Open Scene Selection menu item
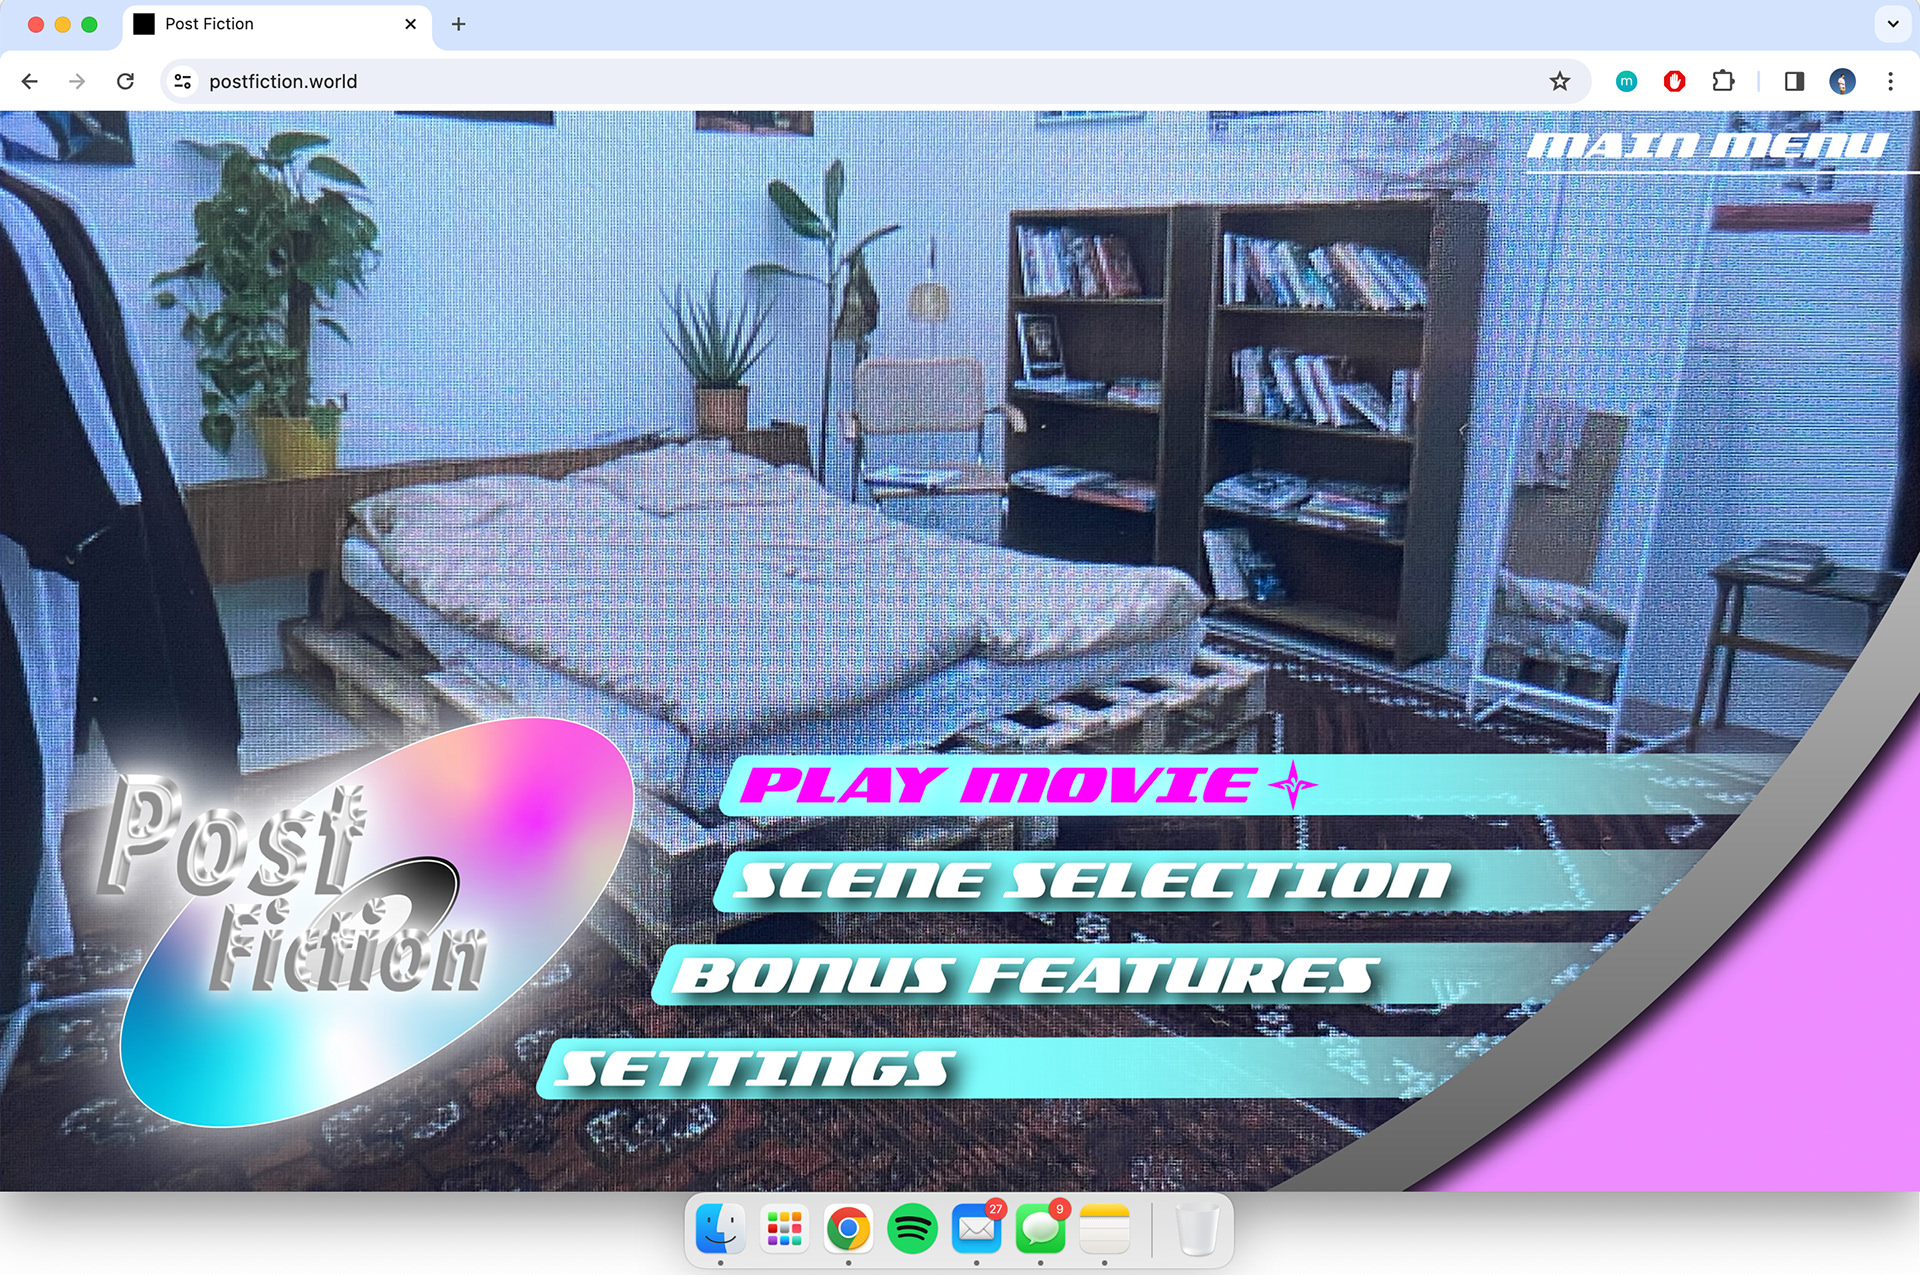The image size is (1920, 1275). click(x=1090, y=881)
